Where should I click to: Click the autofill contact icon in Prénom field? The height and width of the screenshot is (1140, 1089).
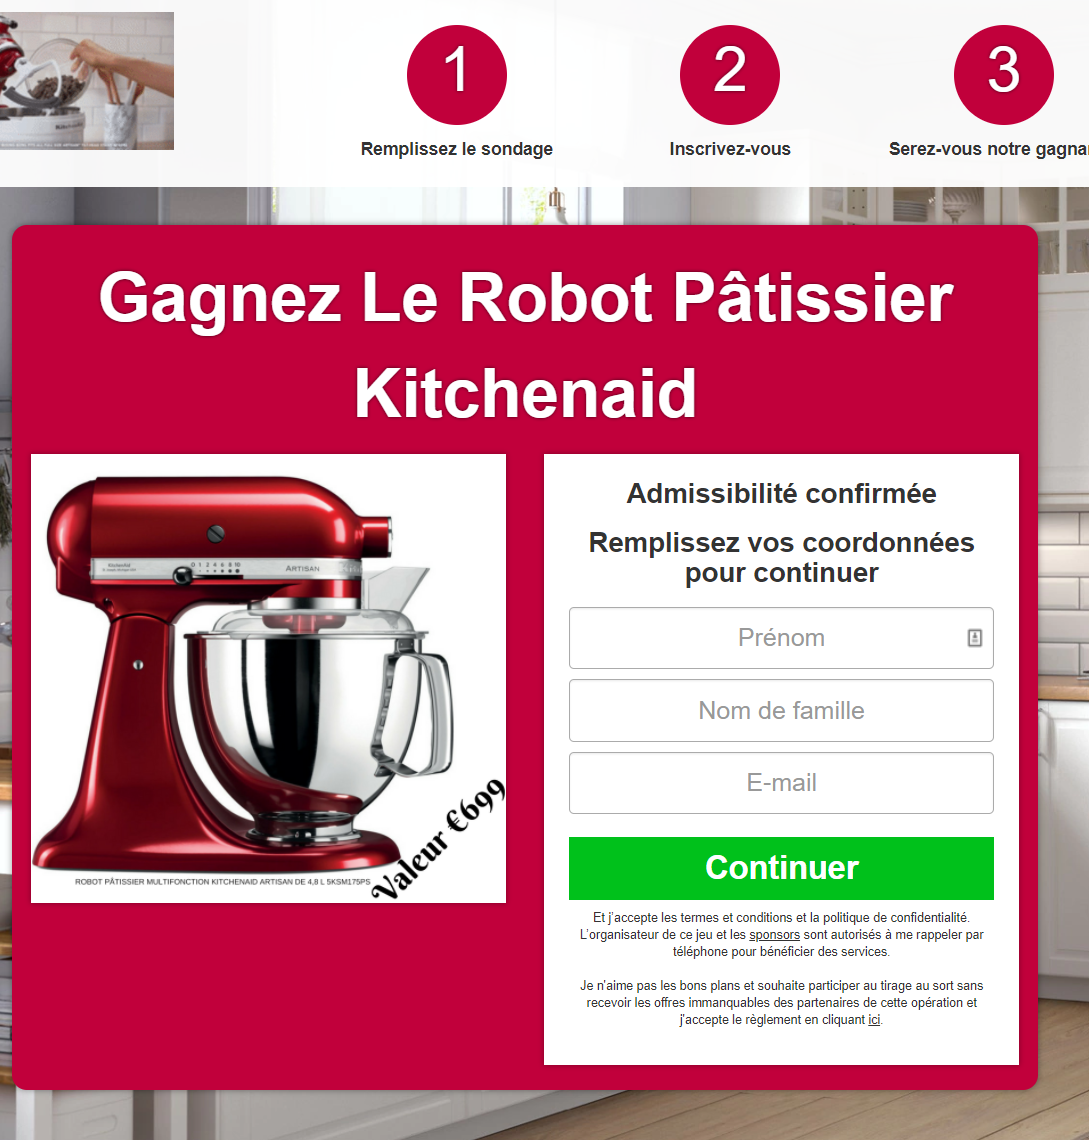point(975,638)
